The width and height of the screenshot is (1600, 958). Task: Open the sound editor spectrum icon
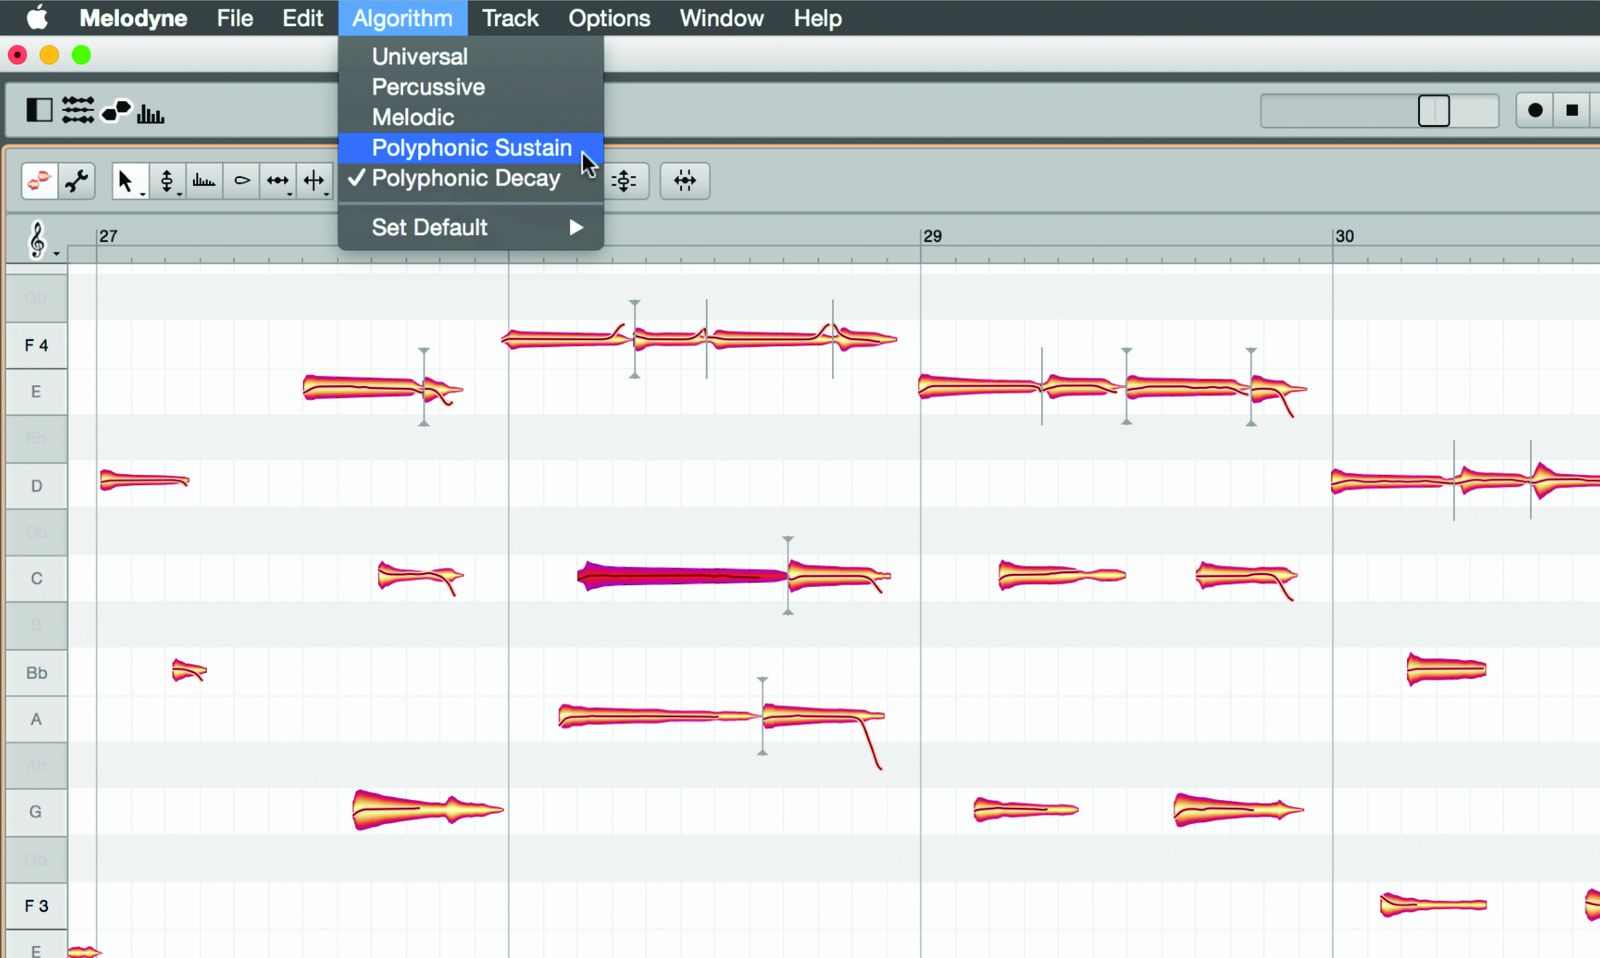(x=150, y=112)
